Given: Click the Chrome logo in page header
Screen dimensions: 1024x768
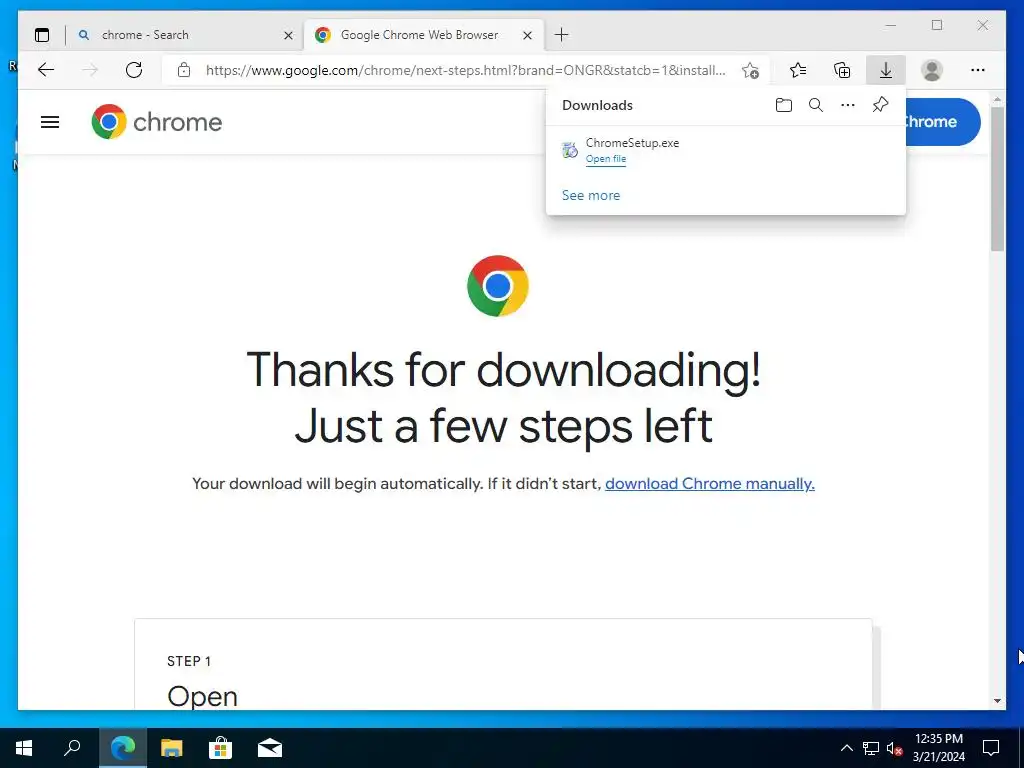Looking at the screenshot, I should click(157, 121).
